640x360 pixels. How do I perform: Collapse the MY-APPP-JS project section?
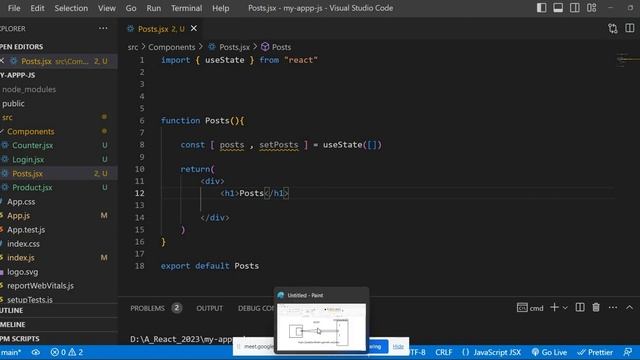59,75
